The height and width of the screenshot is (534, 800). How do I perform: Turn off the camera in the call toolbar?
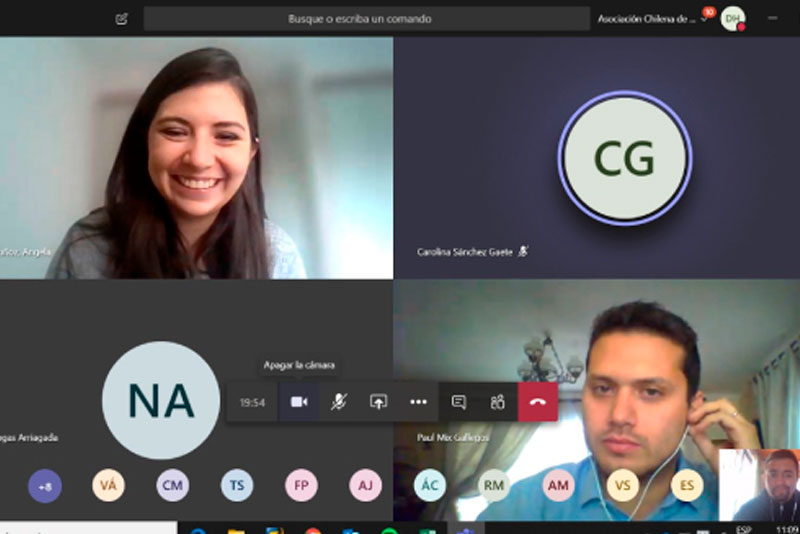coord(298,402)
